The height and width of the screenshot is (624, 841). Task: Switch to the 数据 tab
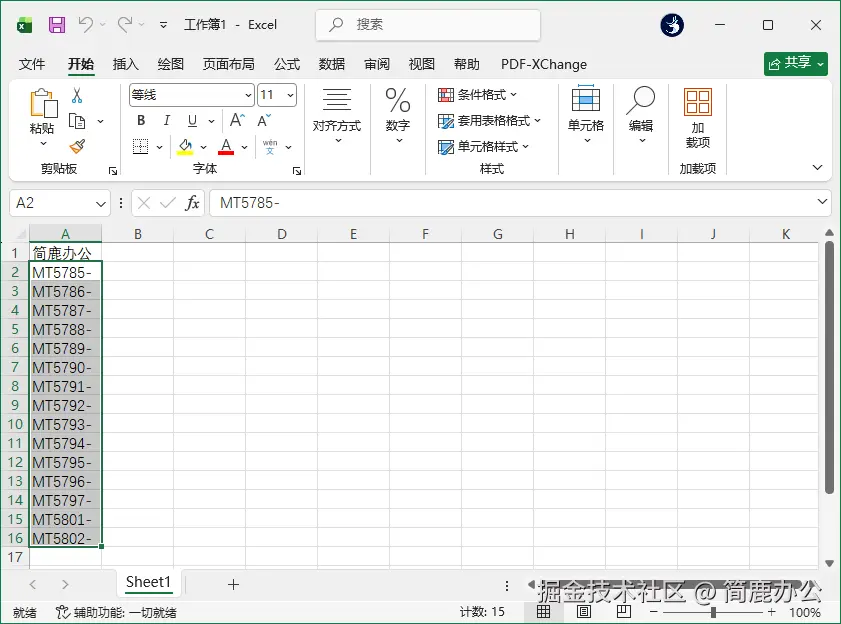331,64
